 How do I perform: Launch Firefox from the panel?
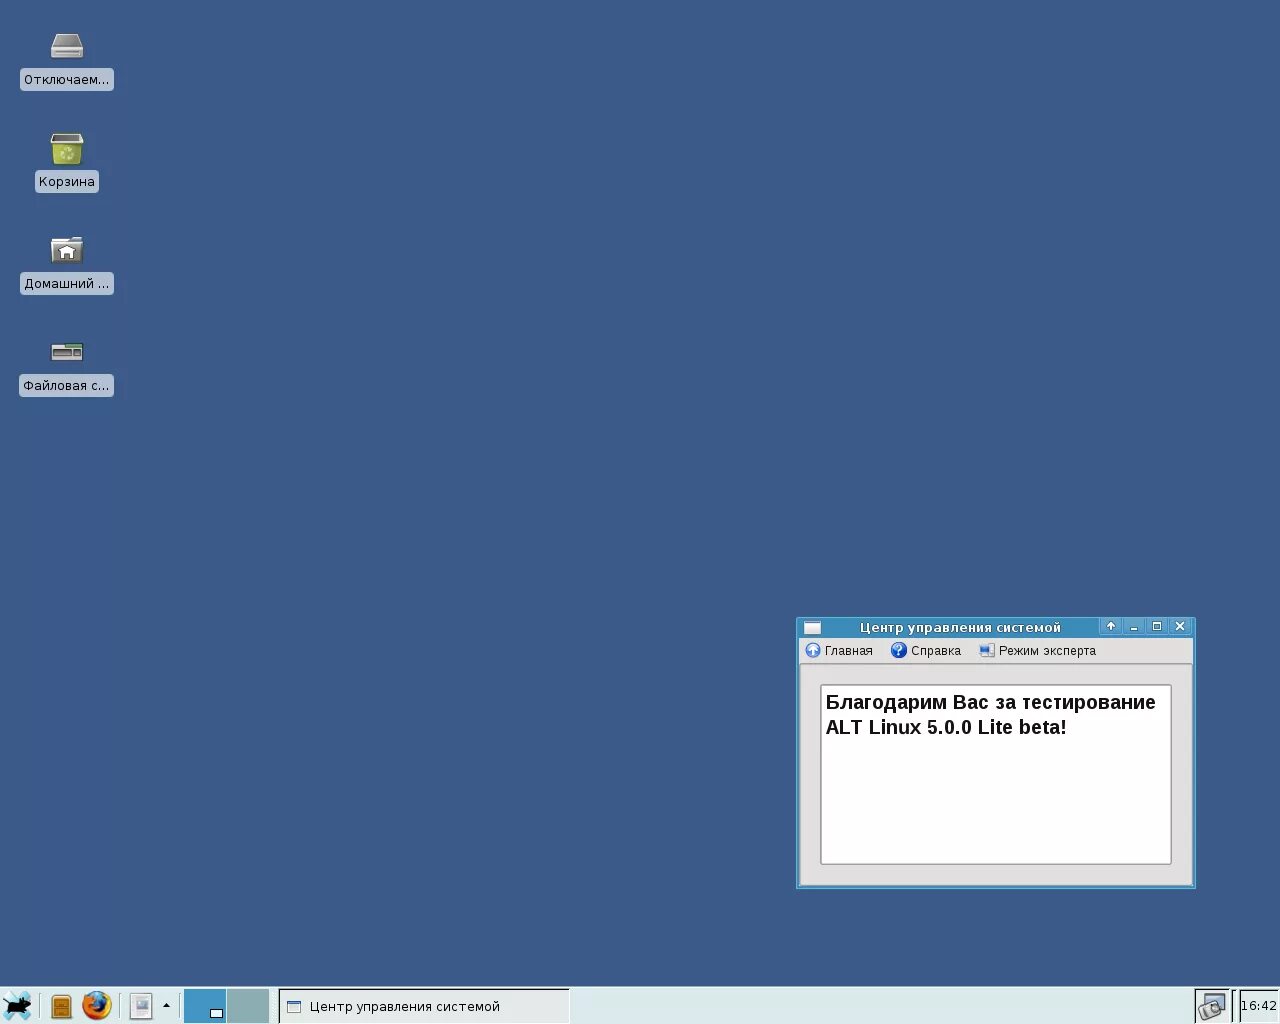point(97,1005)
